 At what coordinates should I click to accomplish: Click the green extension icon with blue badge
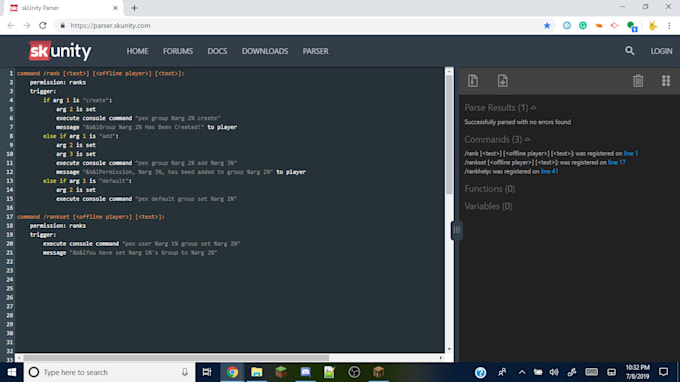(x=632, y=26)
